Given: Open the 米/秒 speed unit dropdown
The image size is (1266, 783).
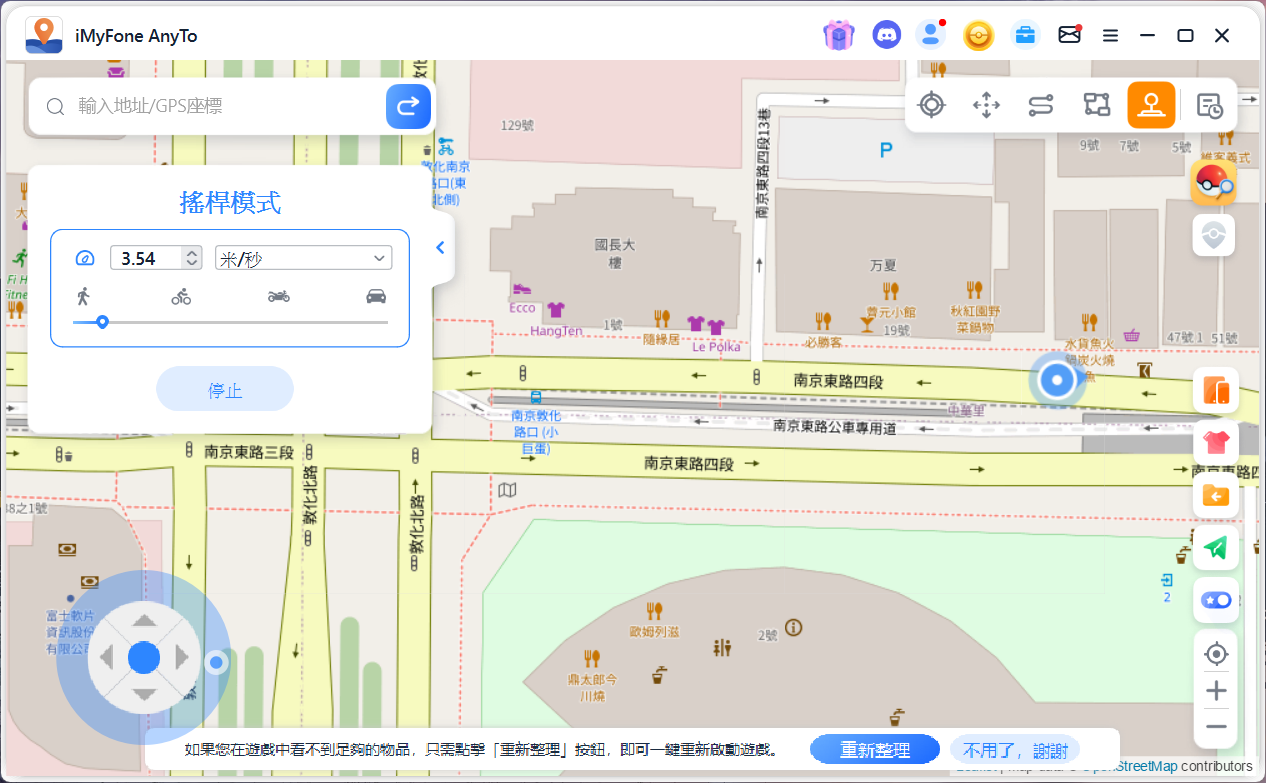Looking at the screenshot, I should pyautogui.click(x=303, y=259).
